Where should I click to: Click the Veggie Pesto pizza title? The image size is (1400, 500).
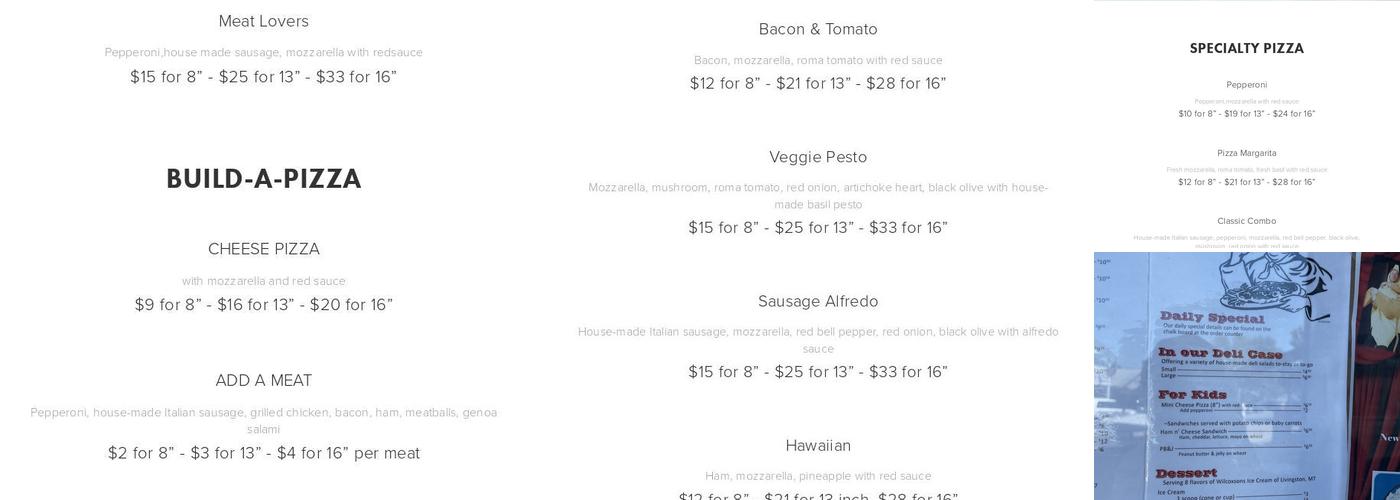pyautogui.click(x=818, y=157)
